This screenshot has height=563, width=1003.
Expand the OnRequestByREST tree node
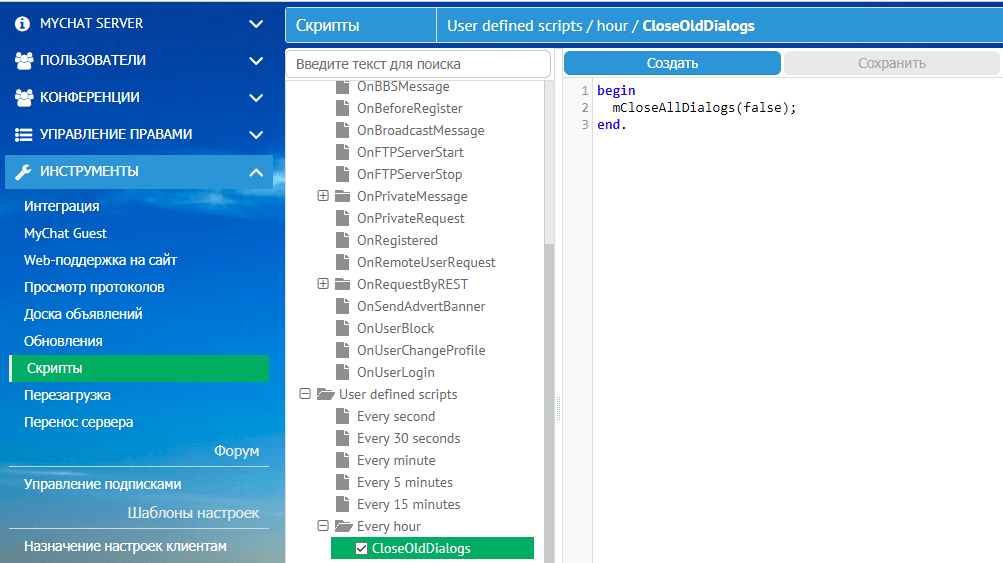[323, 284]
